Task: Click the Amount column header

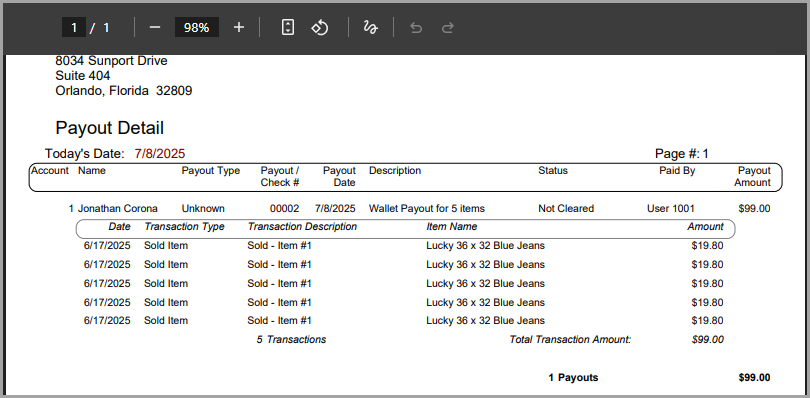Action: 705,227
